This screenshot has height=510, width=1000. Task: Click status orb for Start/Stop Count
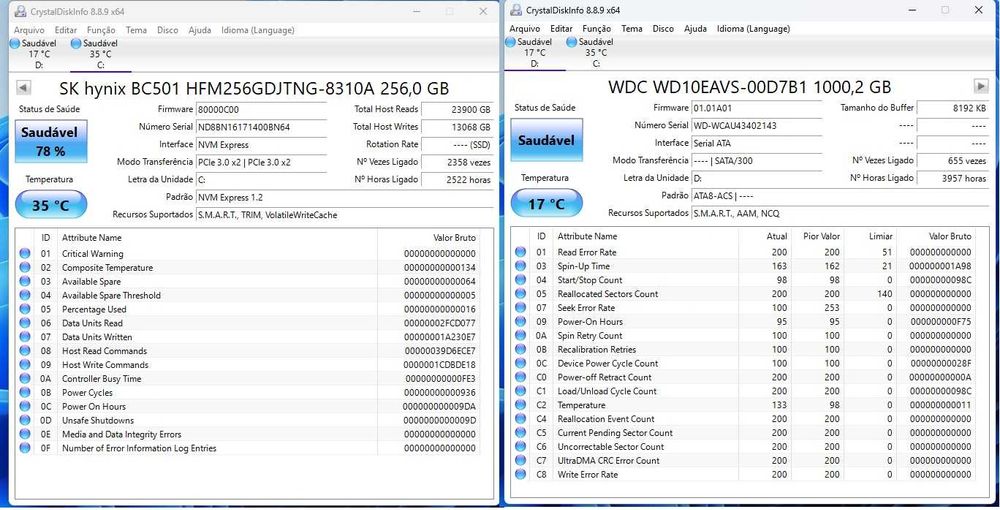pos(520,280)
